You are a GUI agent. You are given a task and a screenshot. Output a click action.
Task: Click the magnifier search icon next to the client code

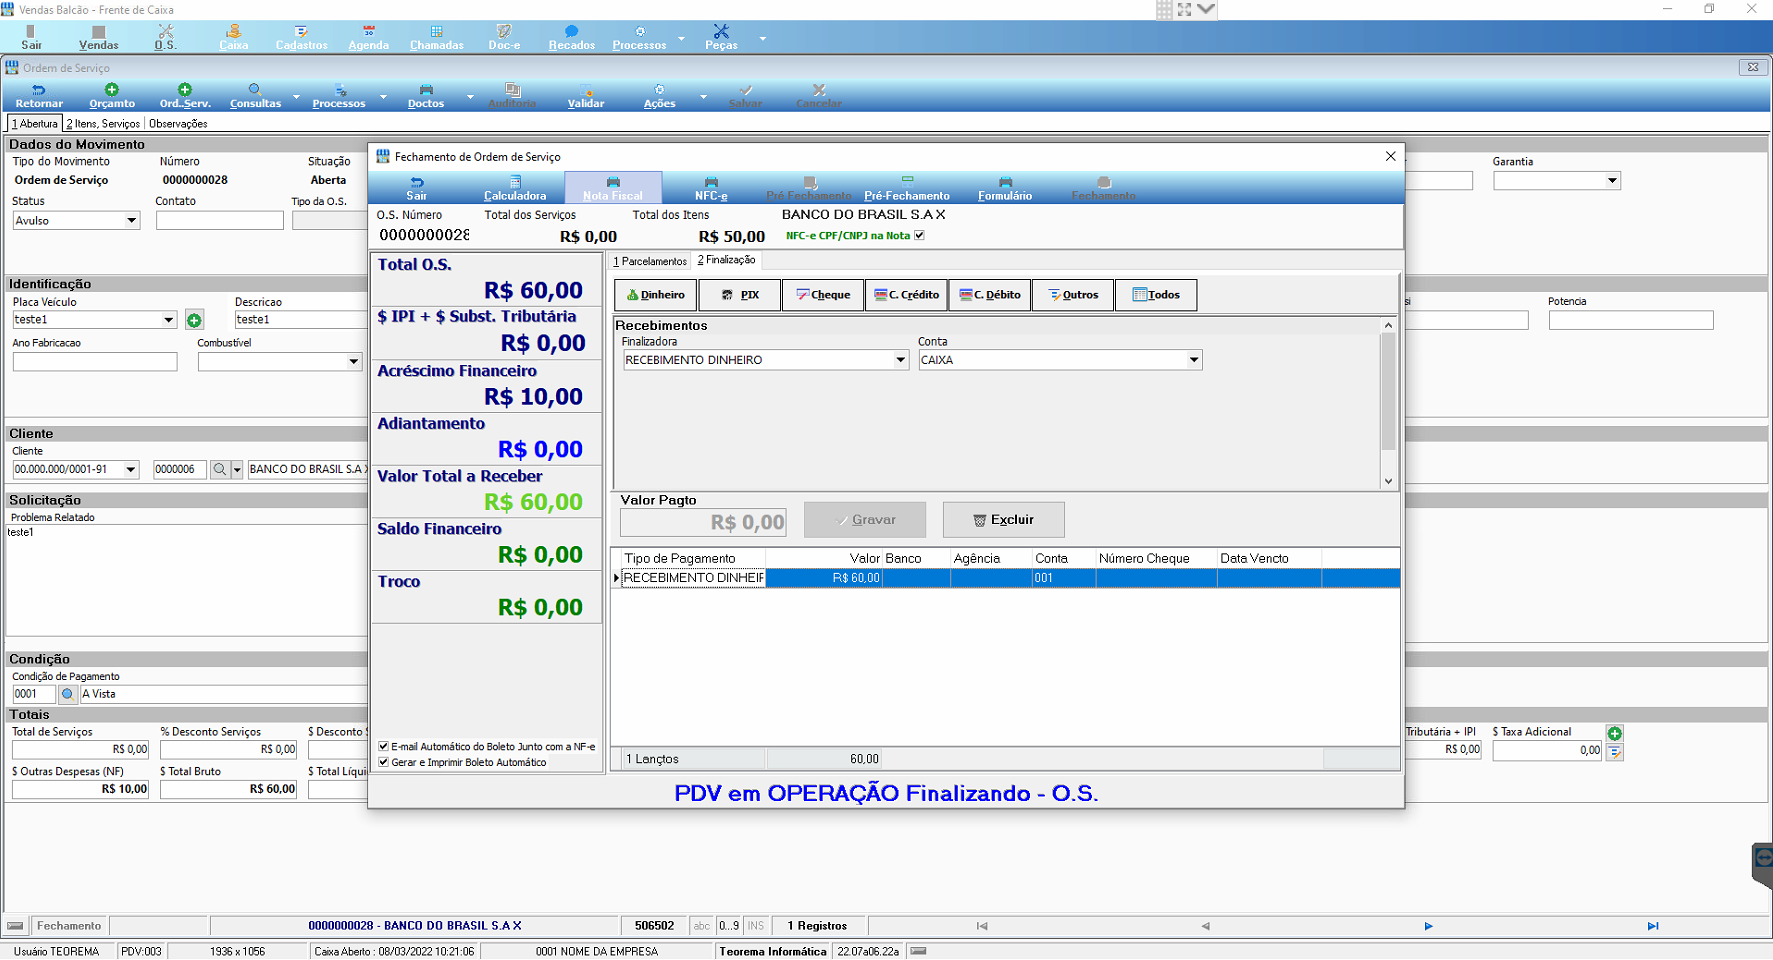[x=220, y=469]
